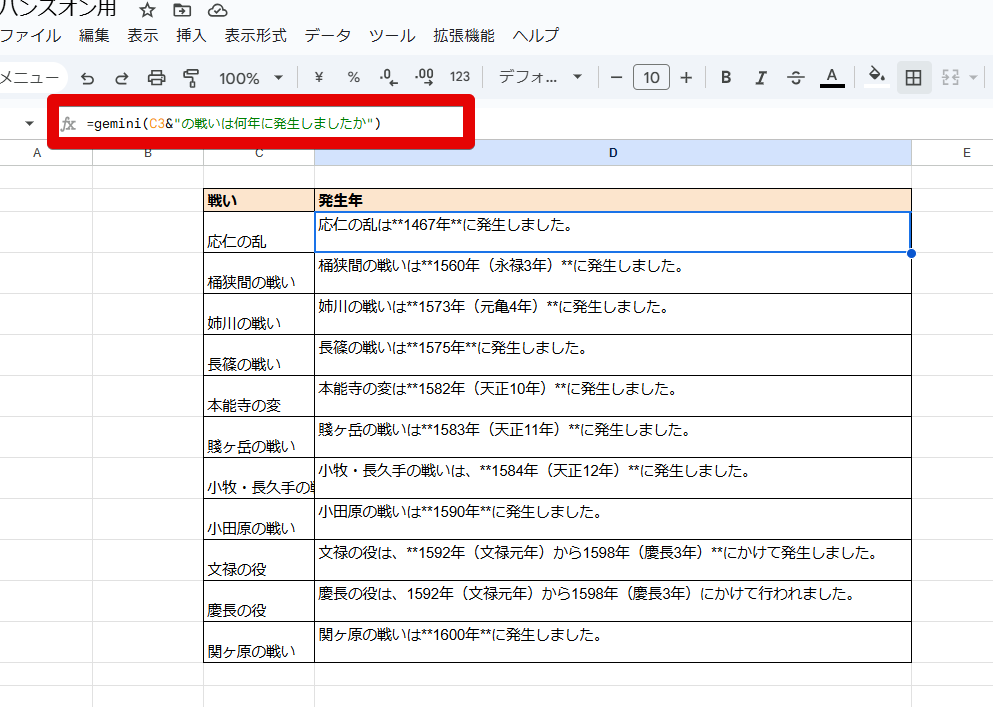Print the spreadsheet
This screenshot has width=993, height=707.
tap(156, 78)
